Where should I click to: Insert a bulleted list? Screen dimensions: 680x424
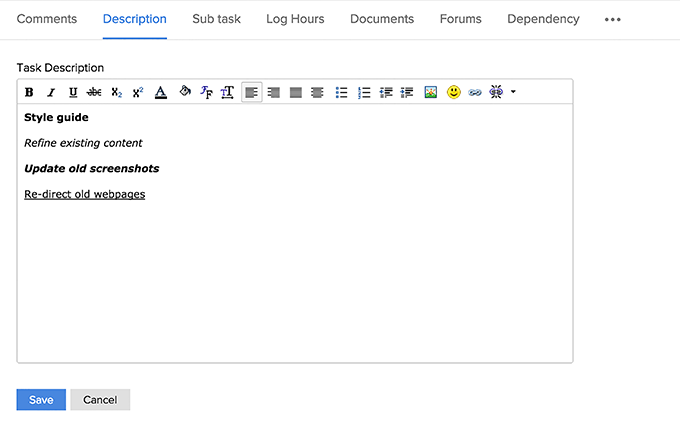[342, 92]
